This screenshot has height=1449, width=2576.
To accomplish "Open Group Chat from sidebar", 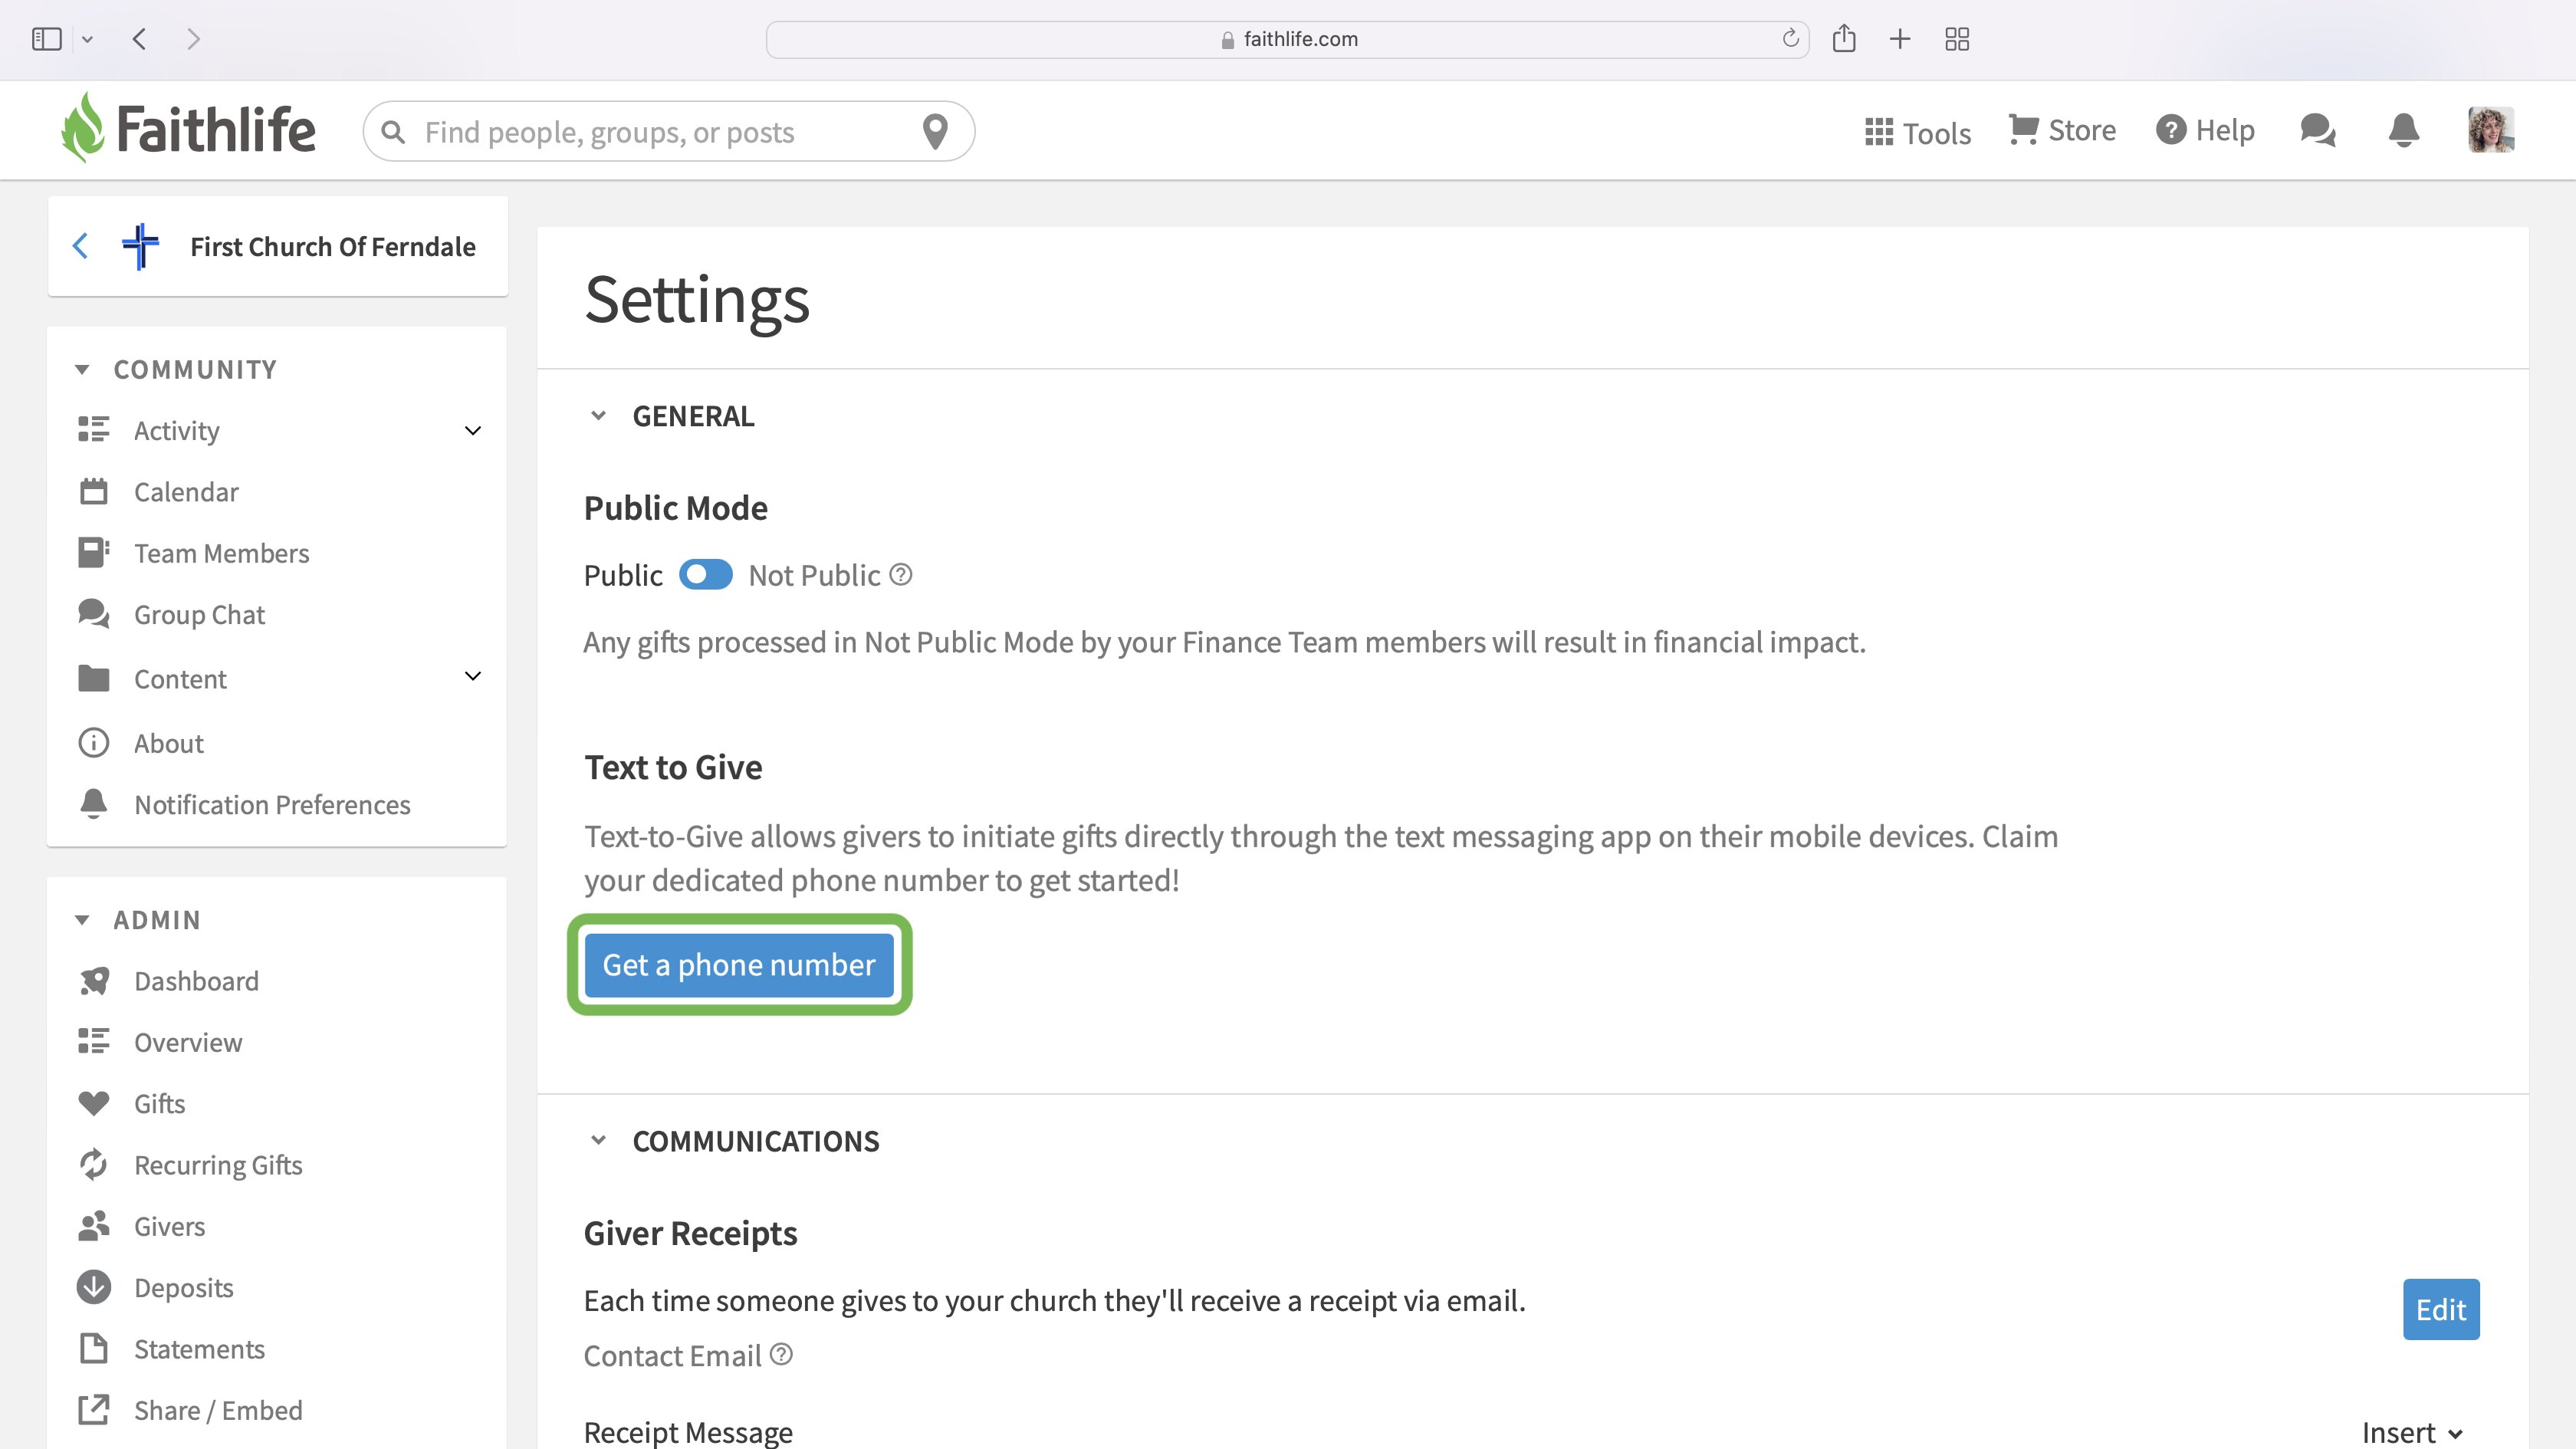I will coord(200,615).
